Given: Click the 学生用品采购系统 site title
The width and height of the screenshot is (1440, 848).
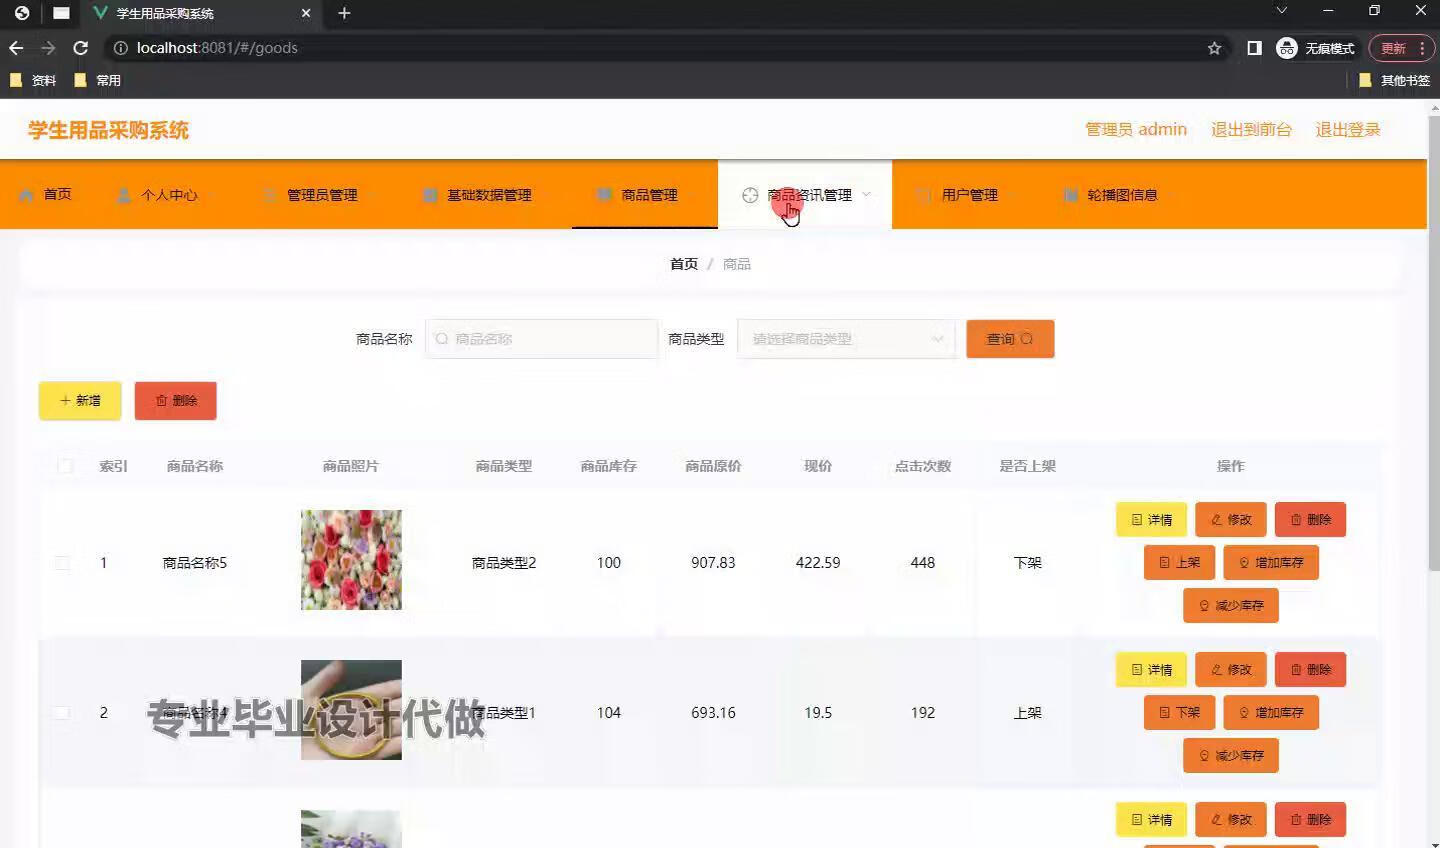Looking at the screenshot, I should [108, 130].
